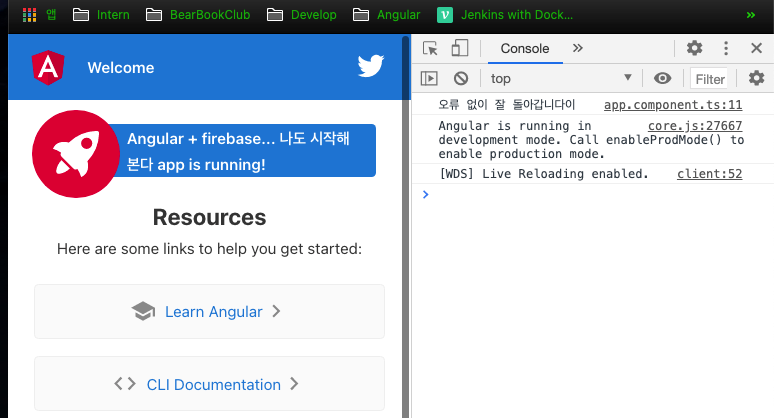Click the graduation cap icon

tap(143, 311)
